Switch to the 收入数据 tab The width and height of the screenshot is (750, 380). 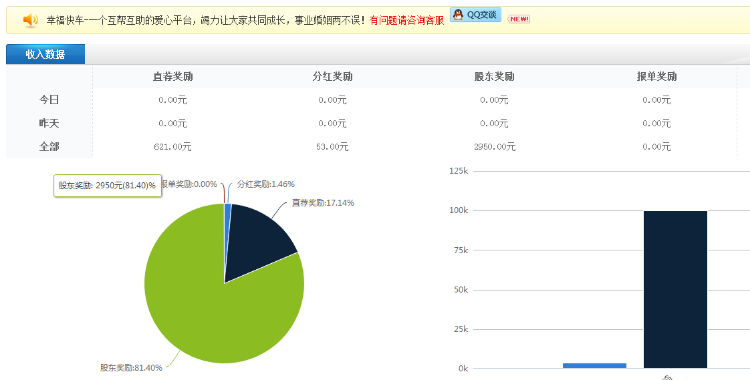point(45,54)
